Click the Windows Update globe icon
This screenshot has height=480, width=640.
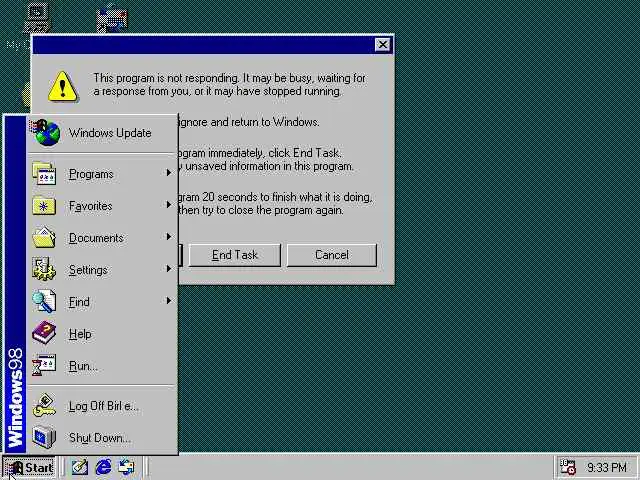point(46,132)
